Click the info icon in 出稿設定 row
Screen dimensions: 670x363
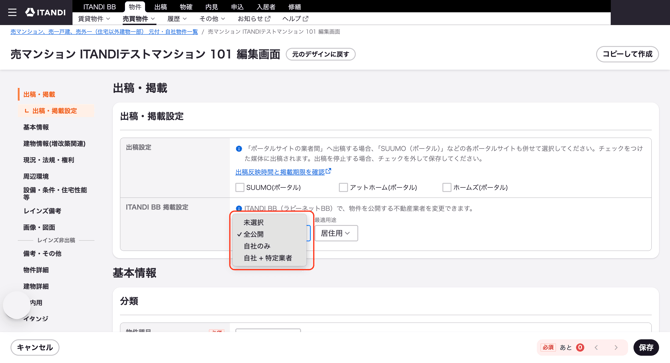(x=239, y=149)
